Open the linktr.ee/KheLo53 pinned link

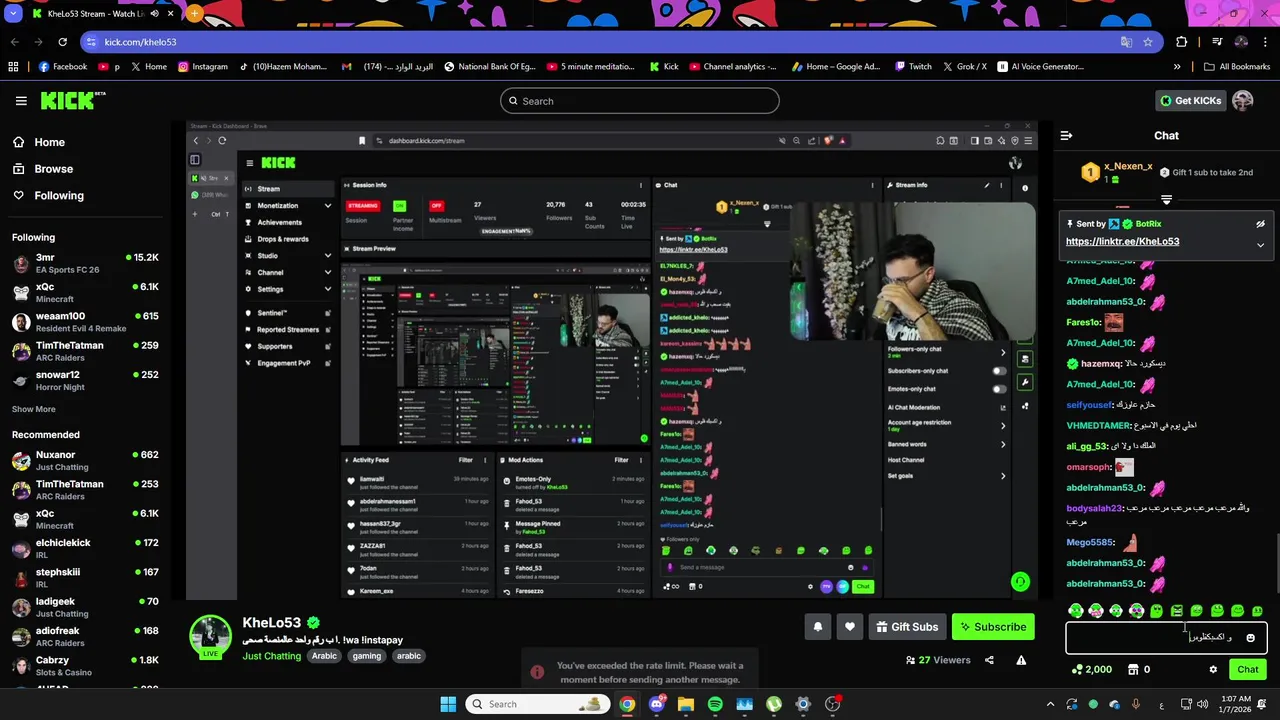pos(1122,241)
